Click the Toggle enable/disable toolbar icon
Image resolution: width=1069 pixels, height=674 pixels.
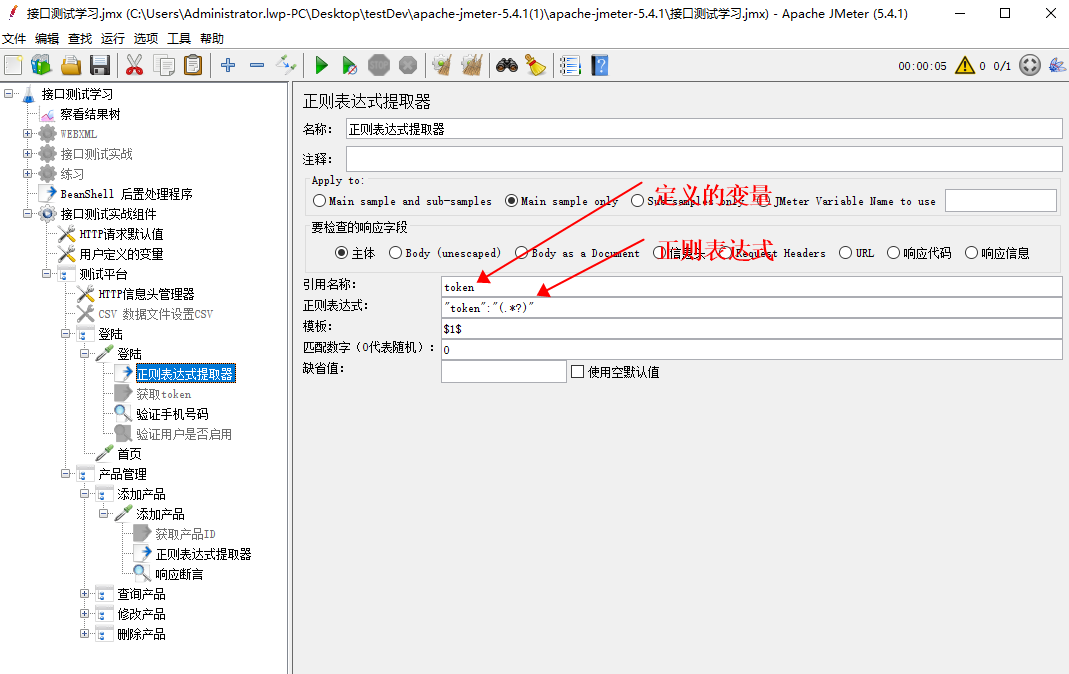(x=286, y=65)
